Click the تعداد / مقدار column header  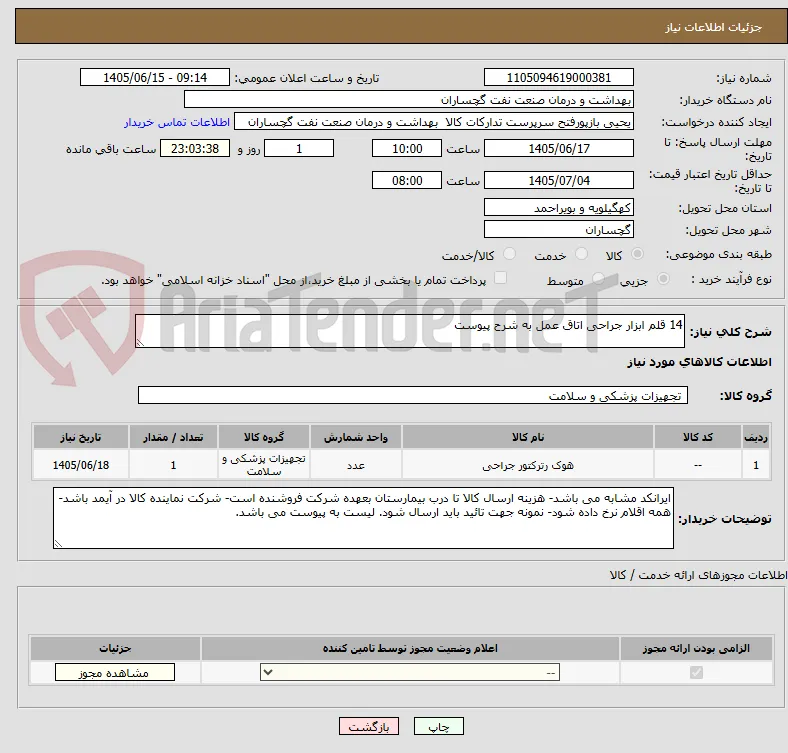pos(173,437)
